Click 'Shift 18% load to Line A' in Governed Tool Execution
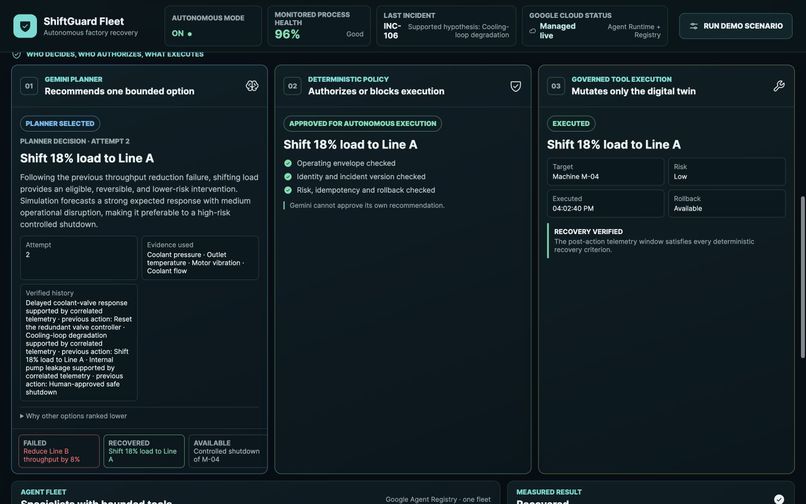Viewport: 806px width, 504px height. 614,145
